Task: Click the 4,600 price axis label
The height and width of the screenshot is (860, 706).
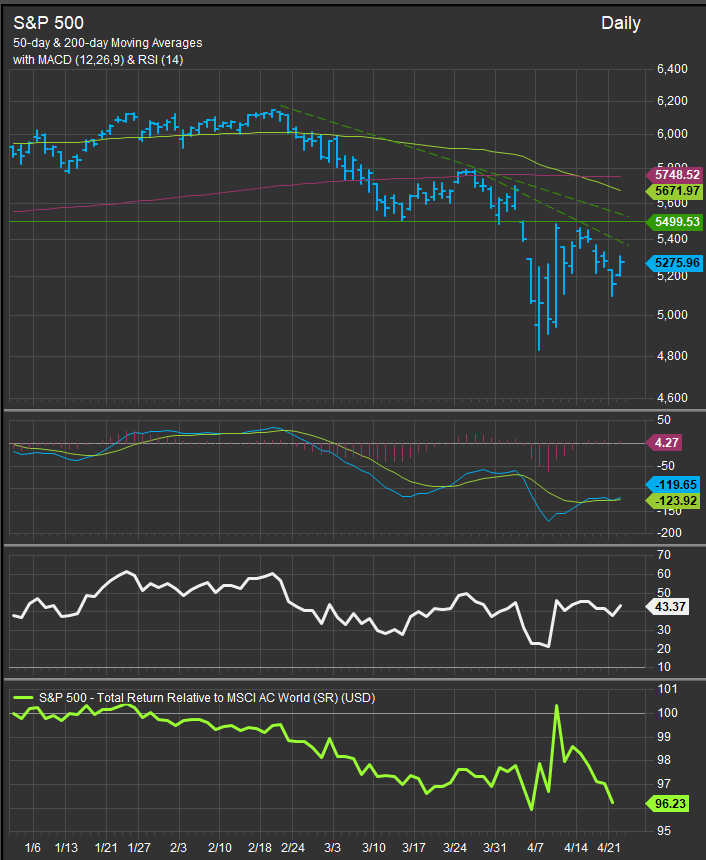Action: [672, 398]
